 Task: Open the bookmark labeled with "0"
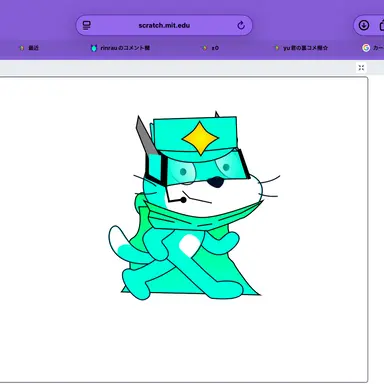211,48
